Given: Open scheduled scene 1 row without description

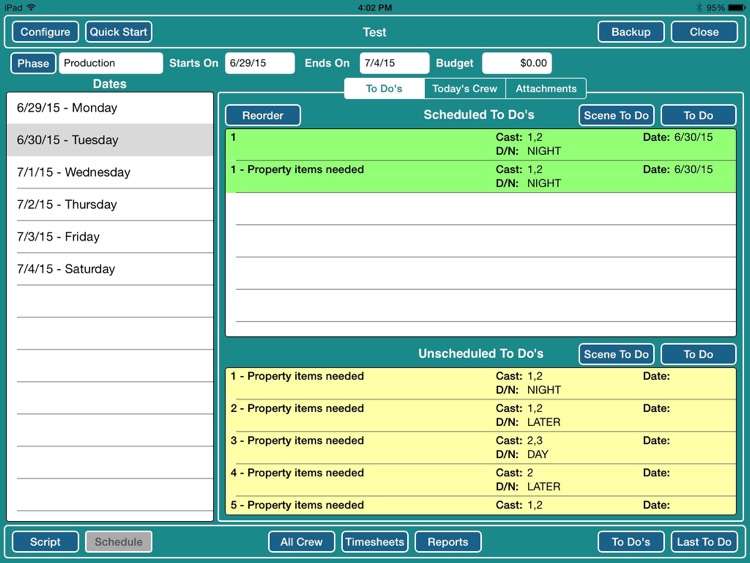Looking at the screenshot, I should point(481,144).
